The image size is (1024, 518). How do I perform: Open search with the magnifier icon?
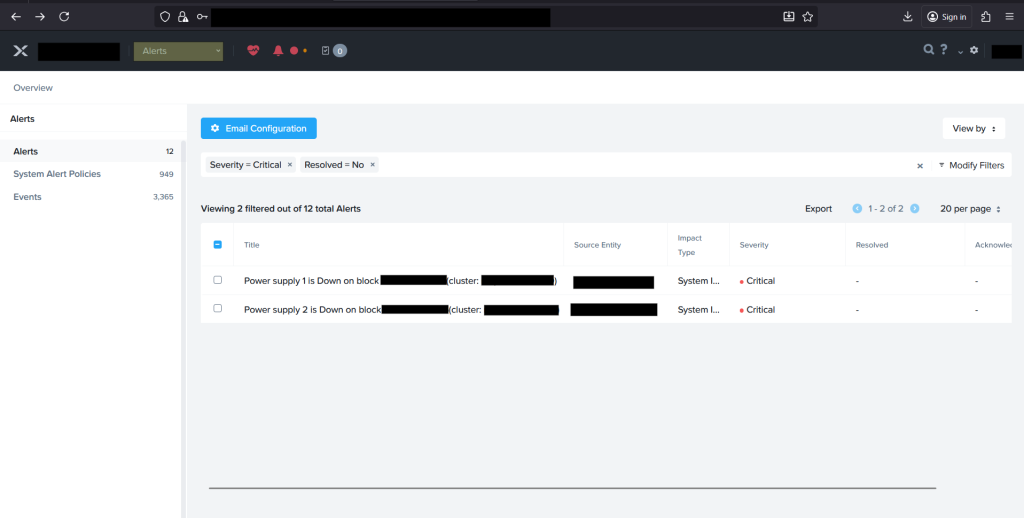(x=929, y=49)
